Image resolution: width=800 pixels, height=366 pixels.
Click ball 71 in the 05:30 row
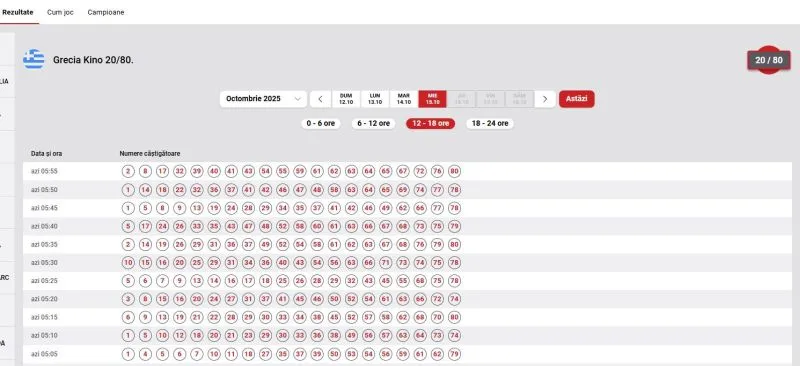pos(385,262)
